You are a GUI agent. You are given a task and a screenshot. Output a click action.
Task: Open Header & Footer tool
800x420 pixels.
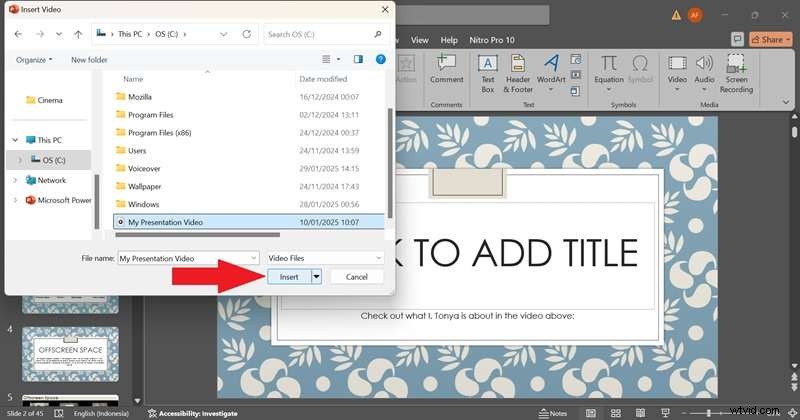518,74
